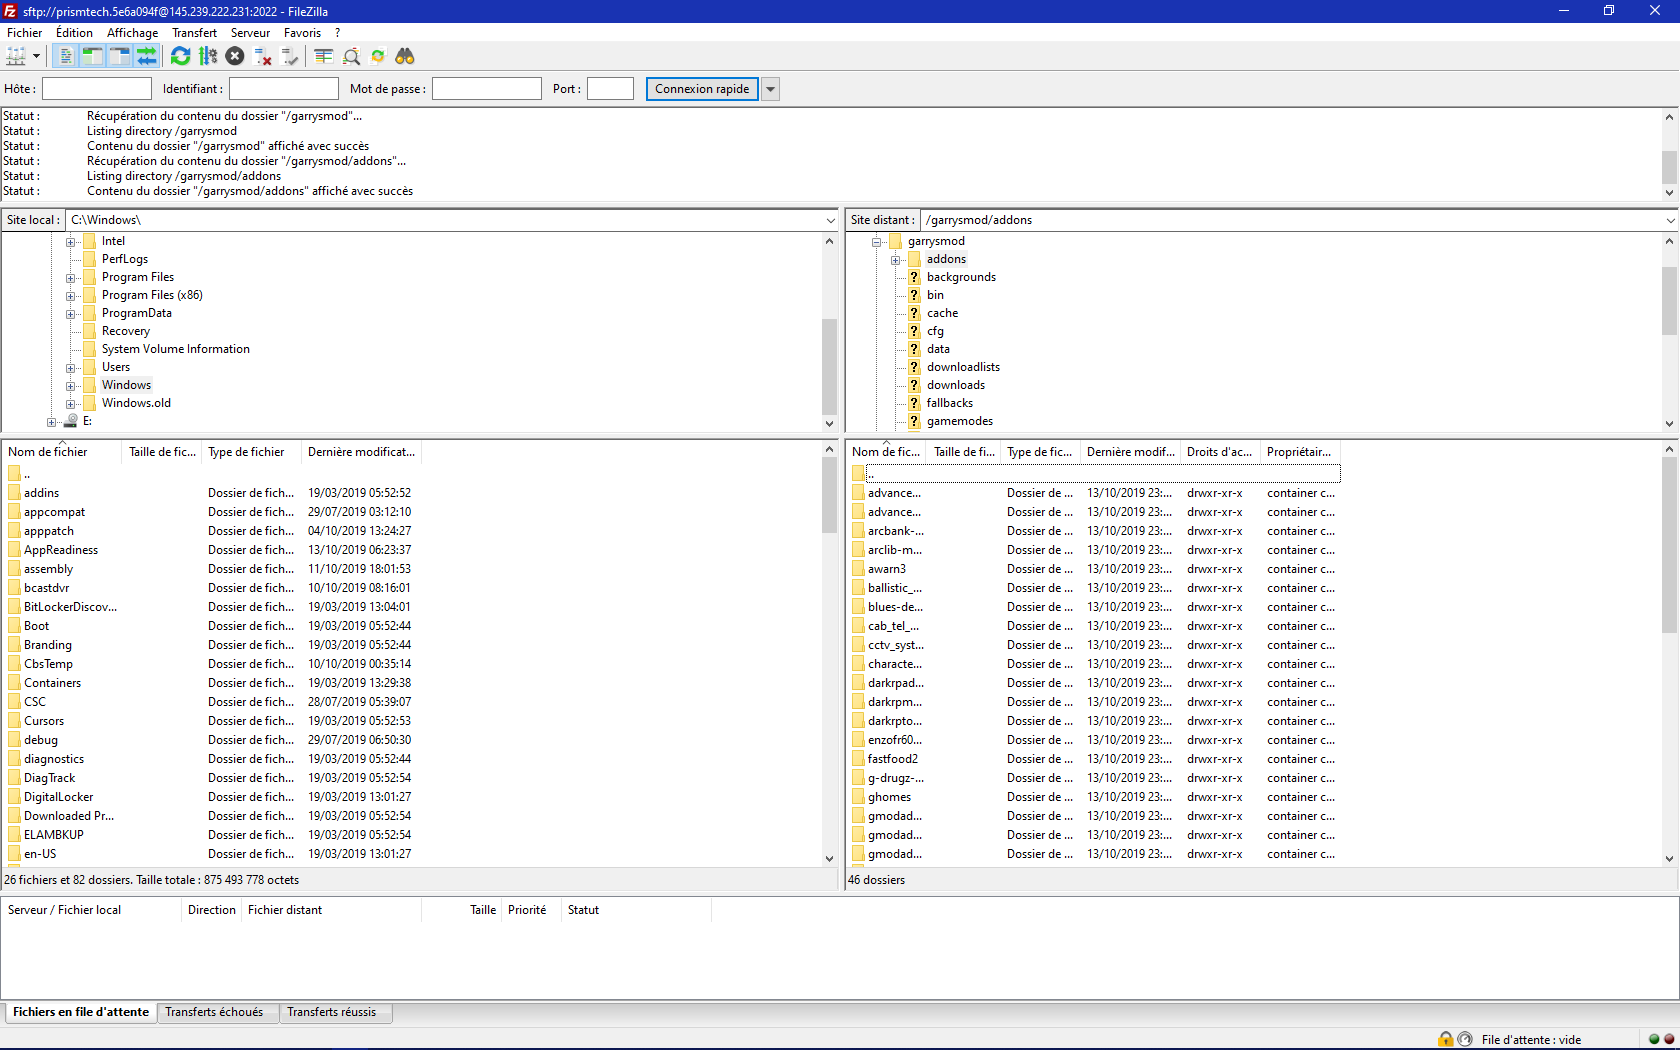The width and height of the screenshot is (1680, 1050).
Task: Toggle the message log display
Action: [x=66, y=56]
